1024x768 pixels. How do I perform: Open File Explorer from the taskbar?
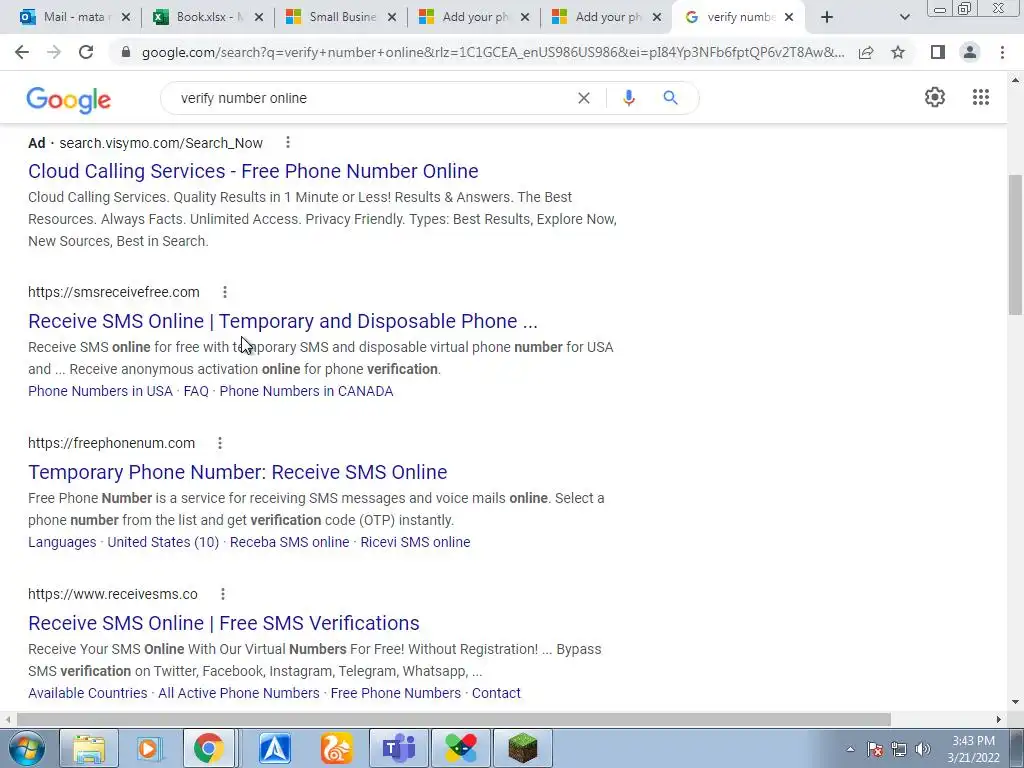point(89,748)
